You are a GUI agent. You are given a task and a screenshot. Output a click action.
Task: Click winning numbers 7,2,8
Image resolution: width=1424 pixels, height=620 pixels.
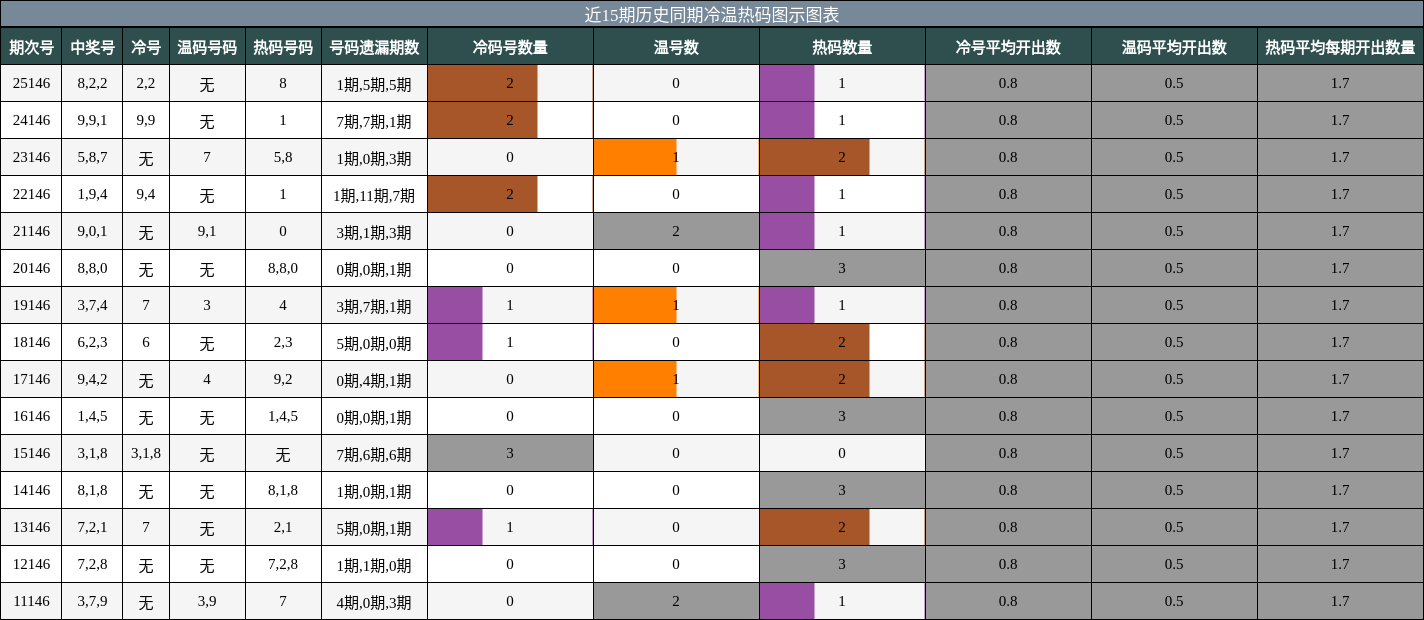pos(92,564)
